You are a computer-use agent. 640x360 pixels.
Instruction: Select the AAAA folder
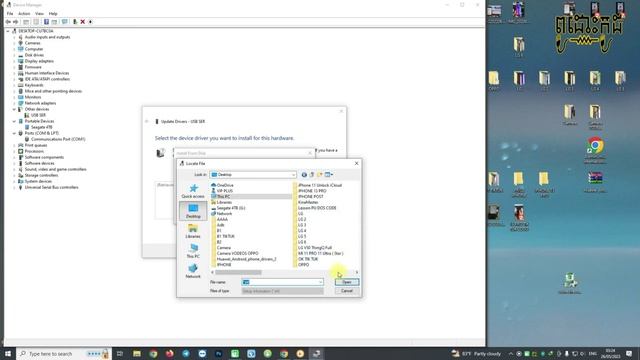coord(220,219)
